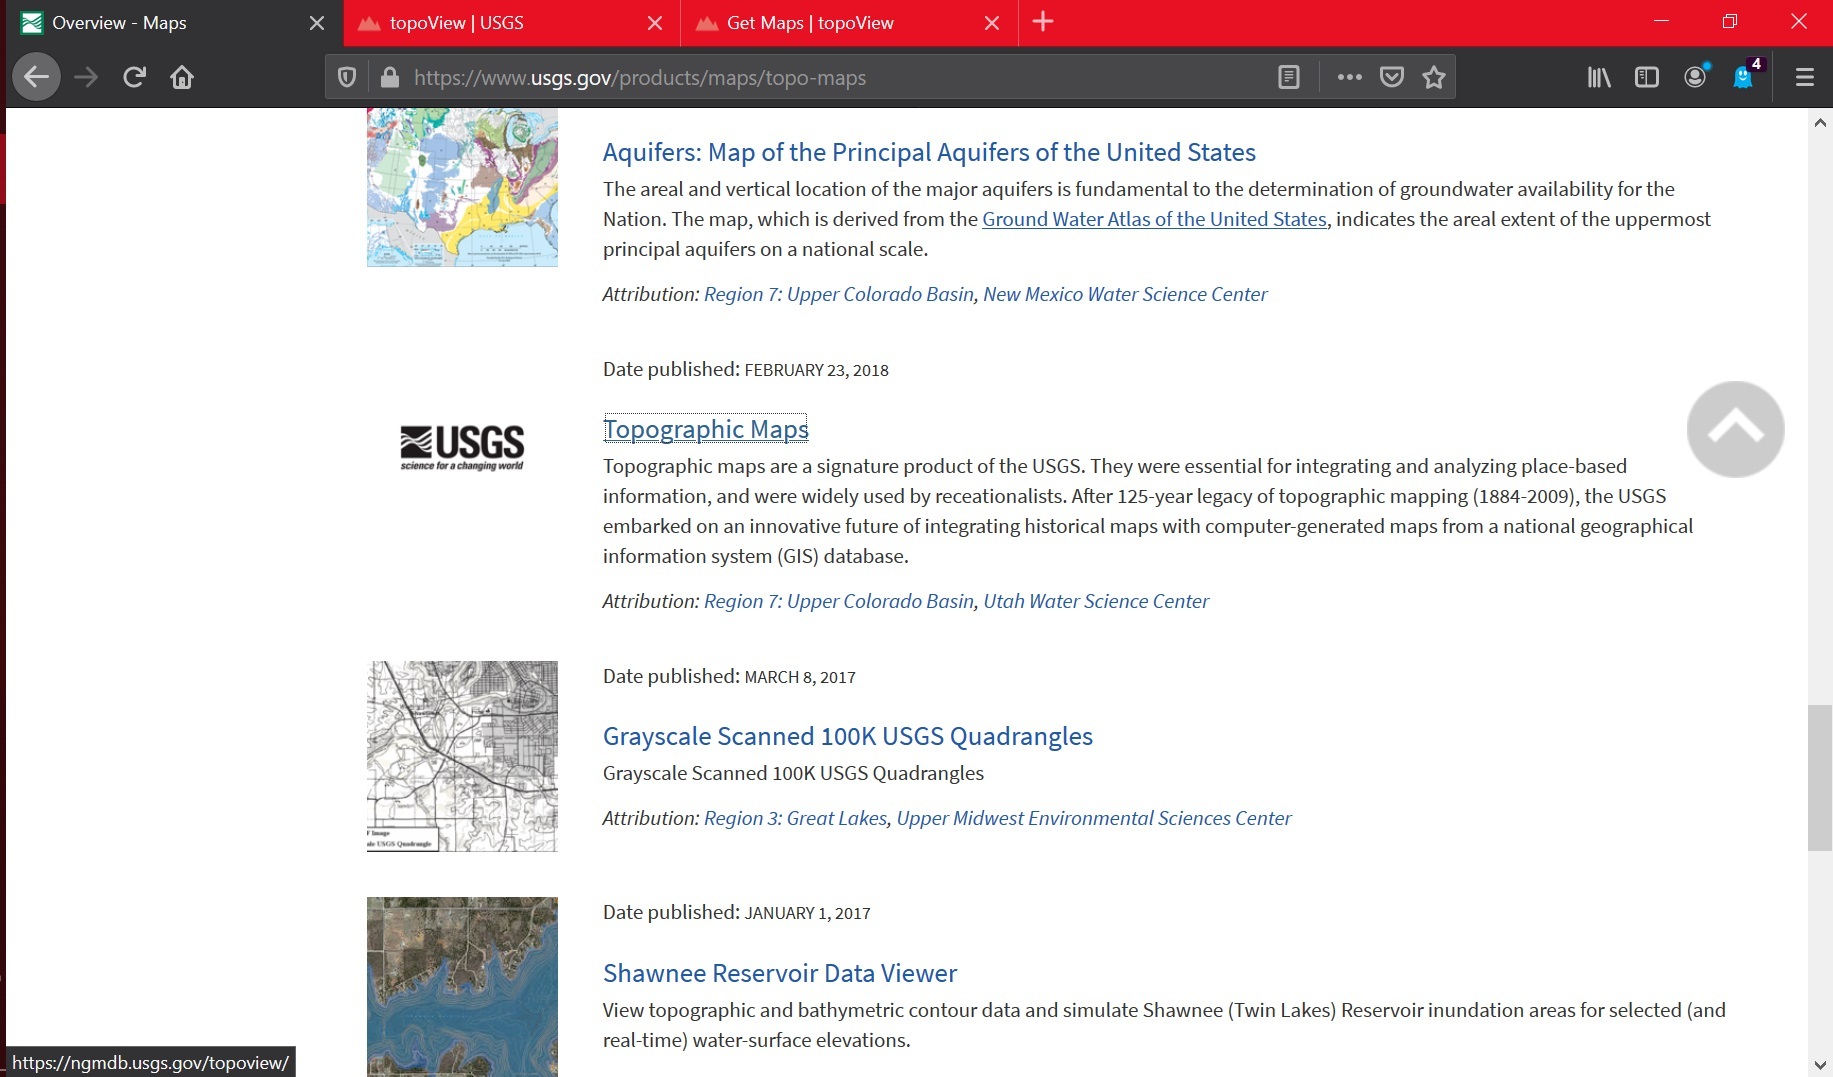1833x1077 pixels.
Task: Follow the Ground Water Atlas link
Action: (x=1154, y=219)
